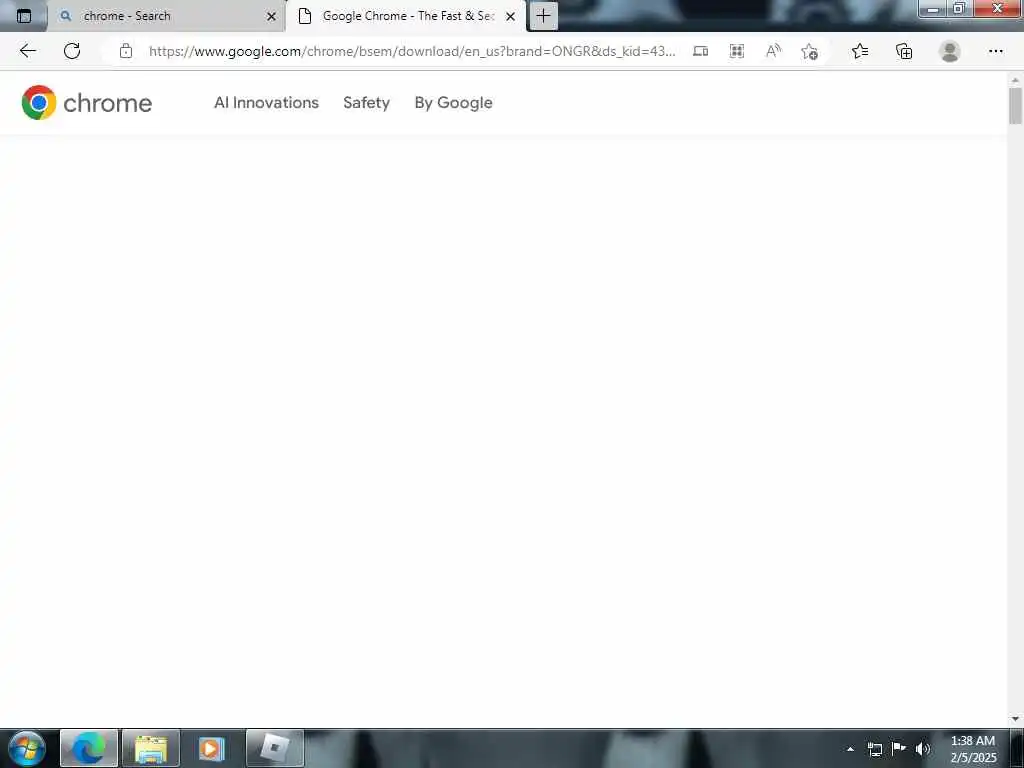The image size is (1024, 768).
Task: Refresh the current page
Action: pos(72,51)
